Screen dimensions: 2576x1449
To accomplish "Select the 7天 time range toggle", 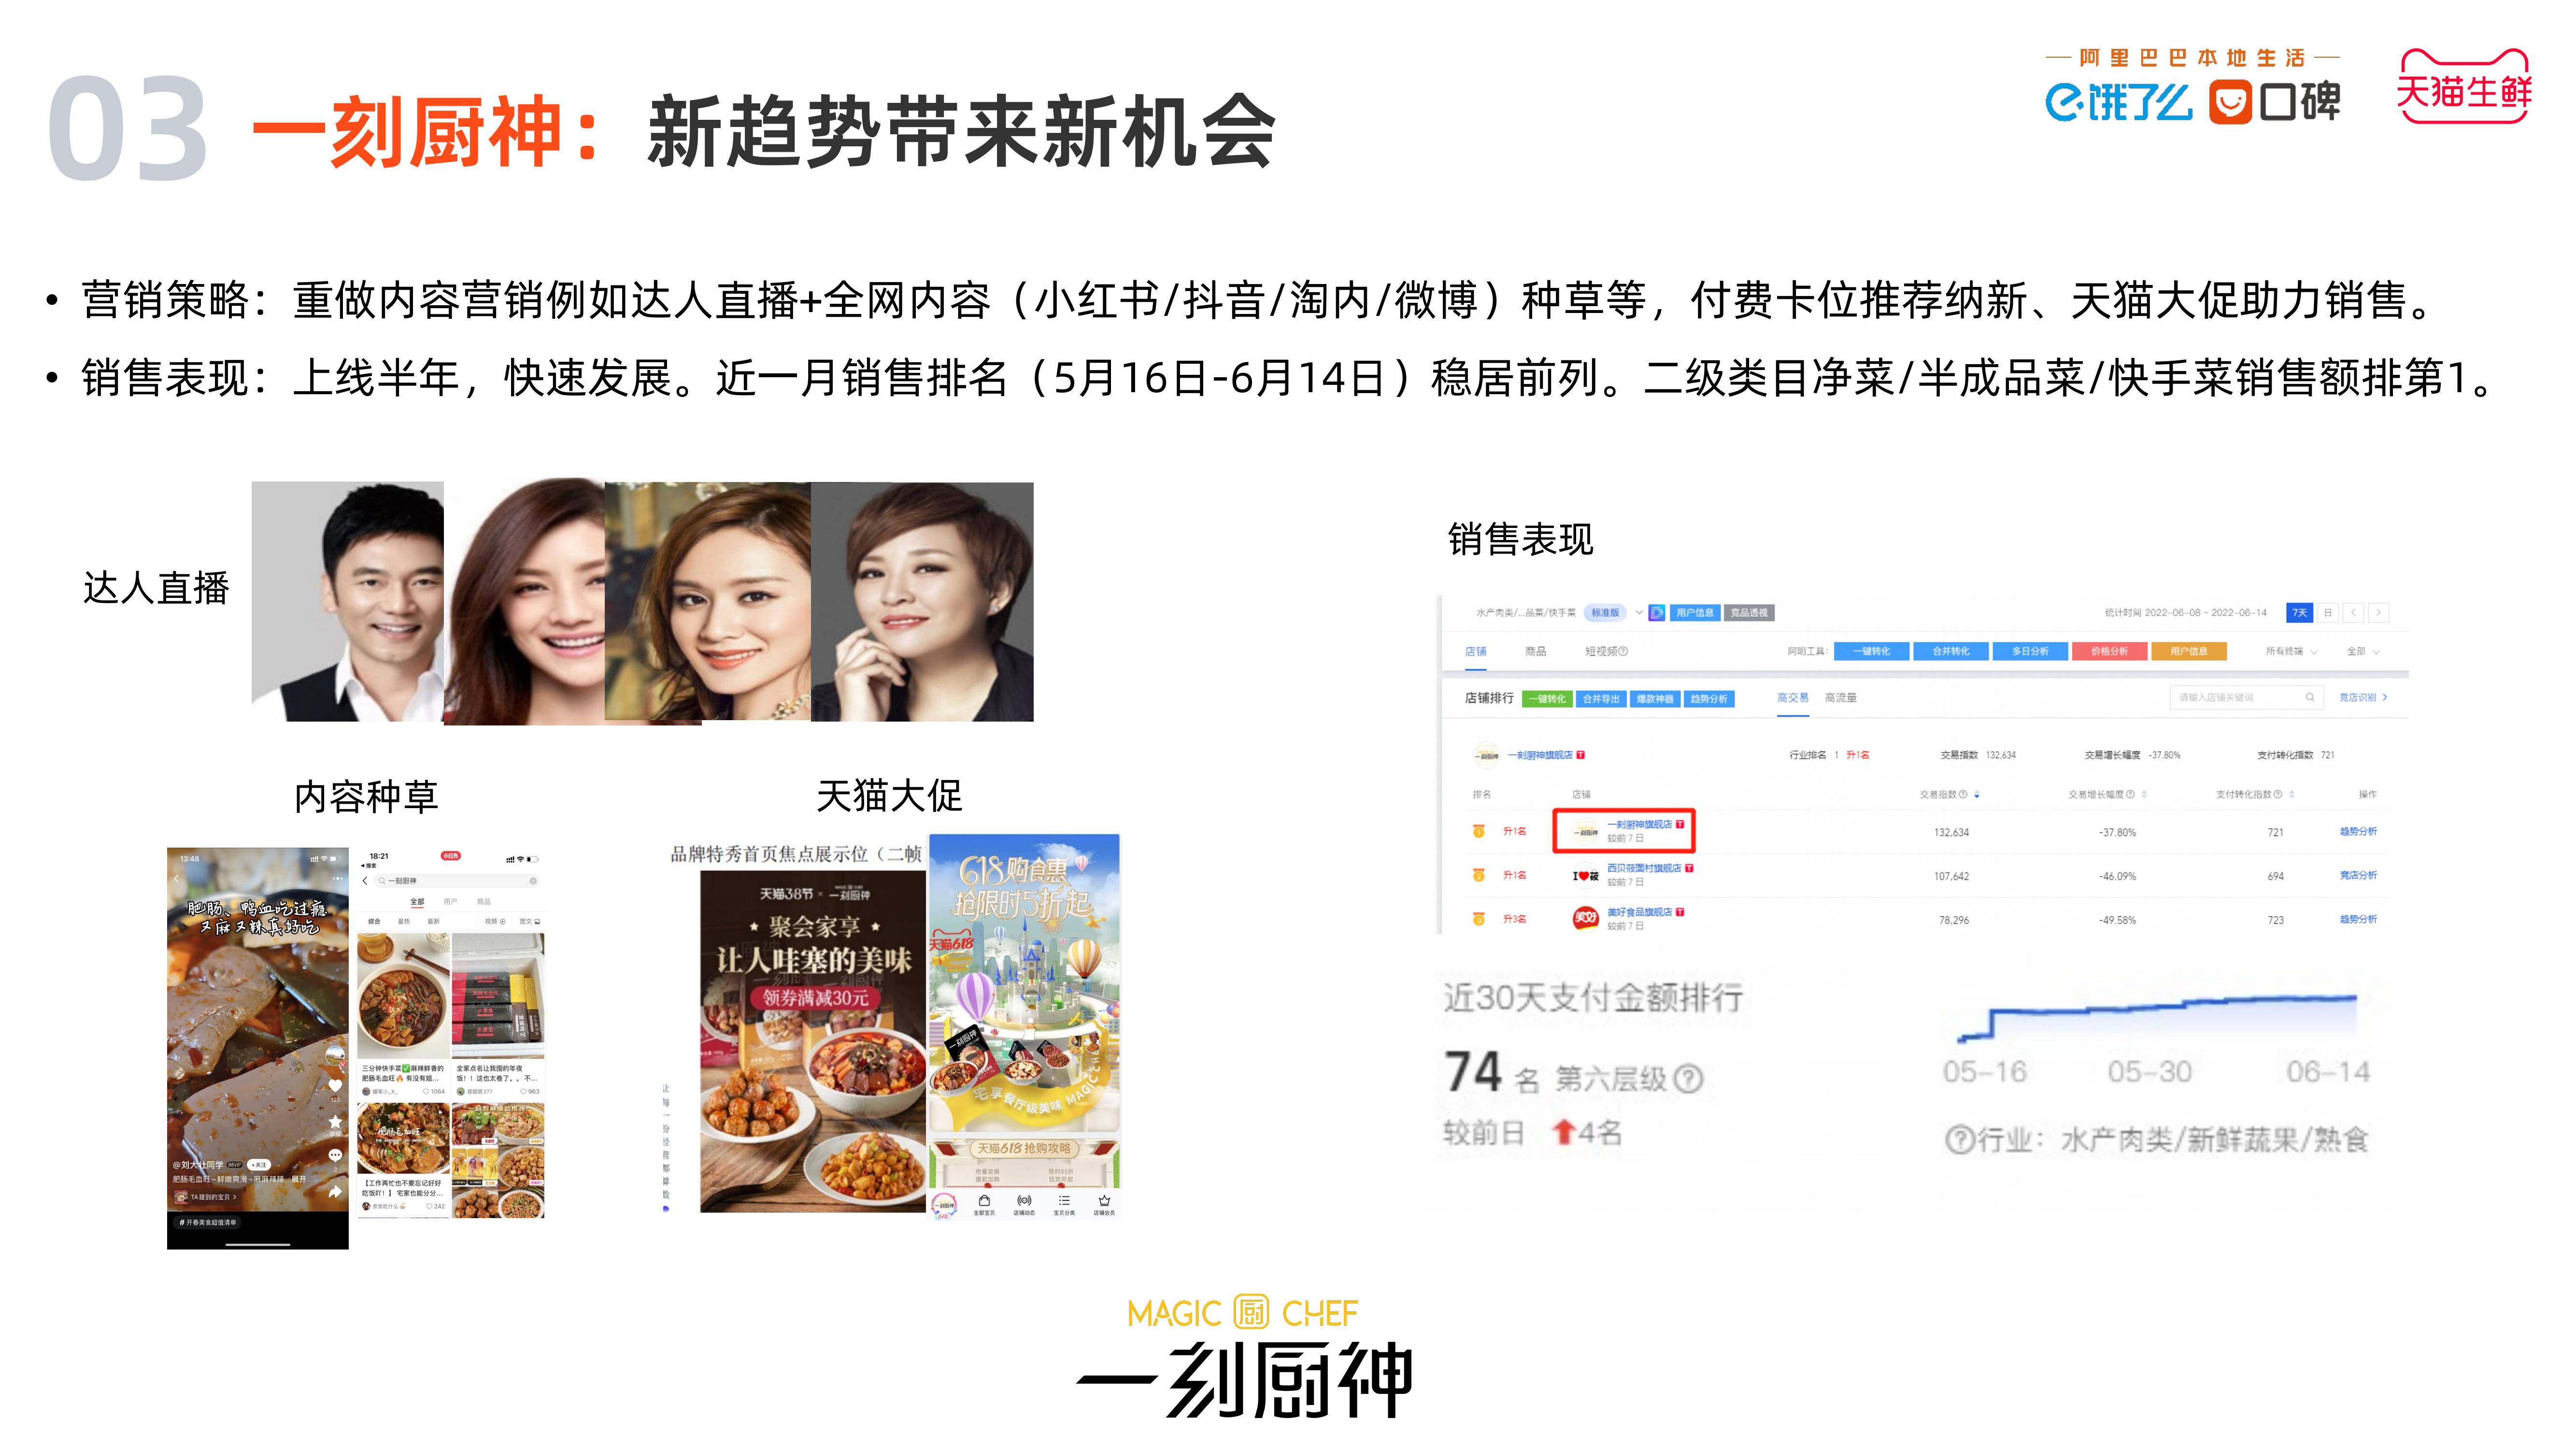I will click(x=2300, y=612).
